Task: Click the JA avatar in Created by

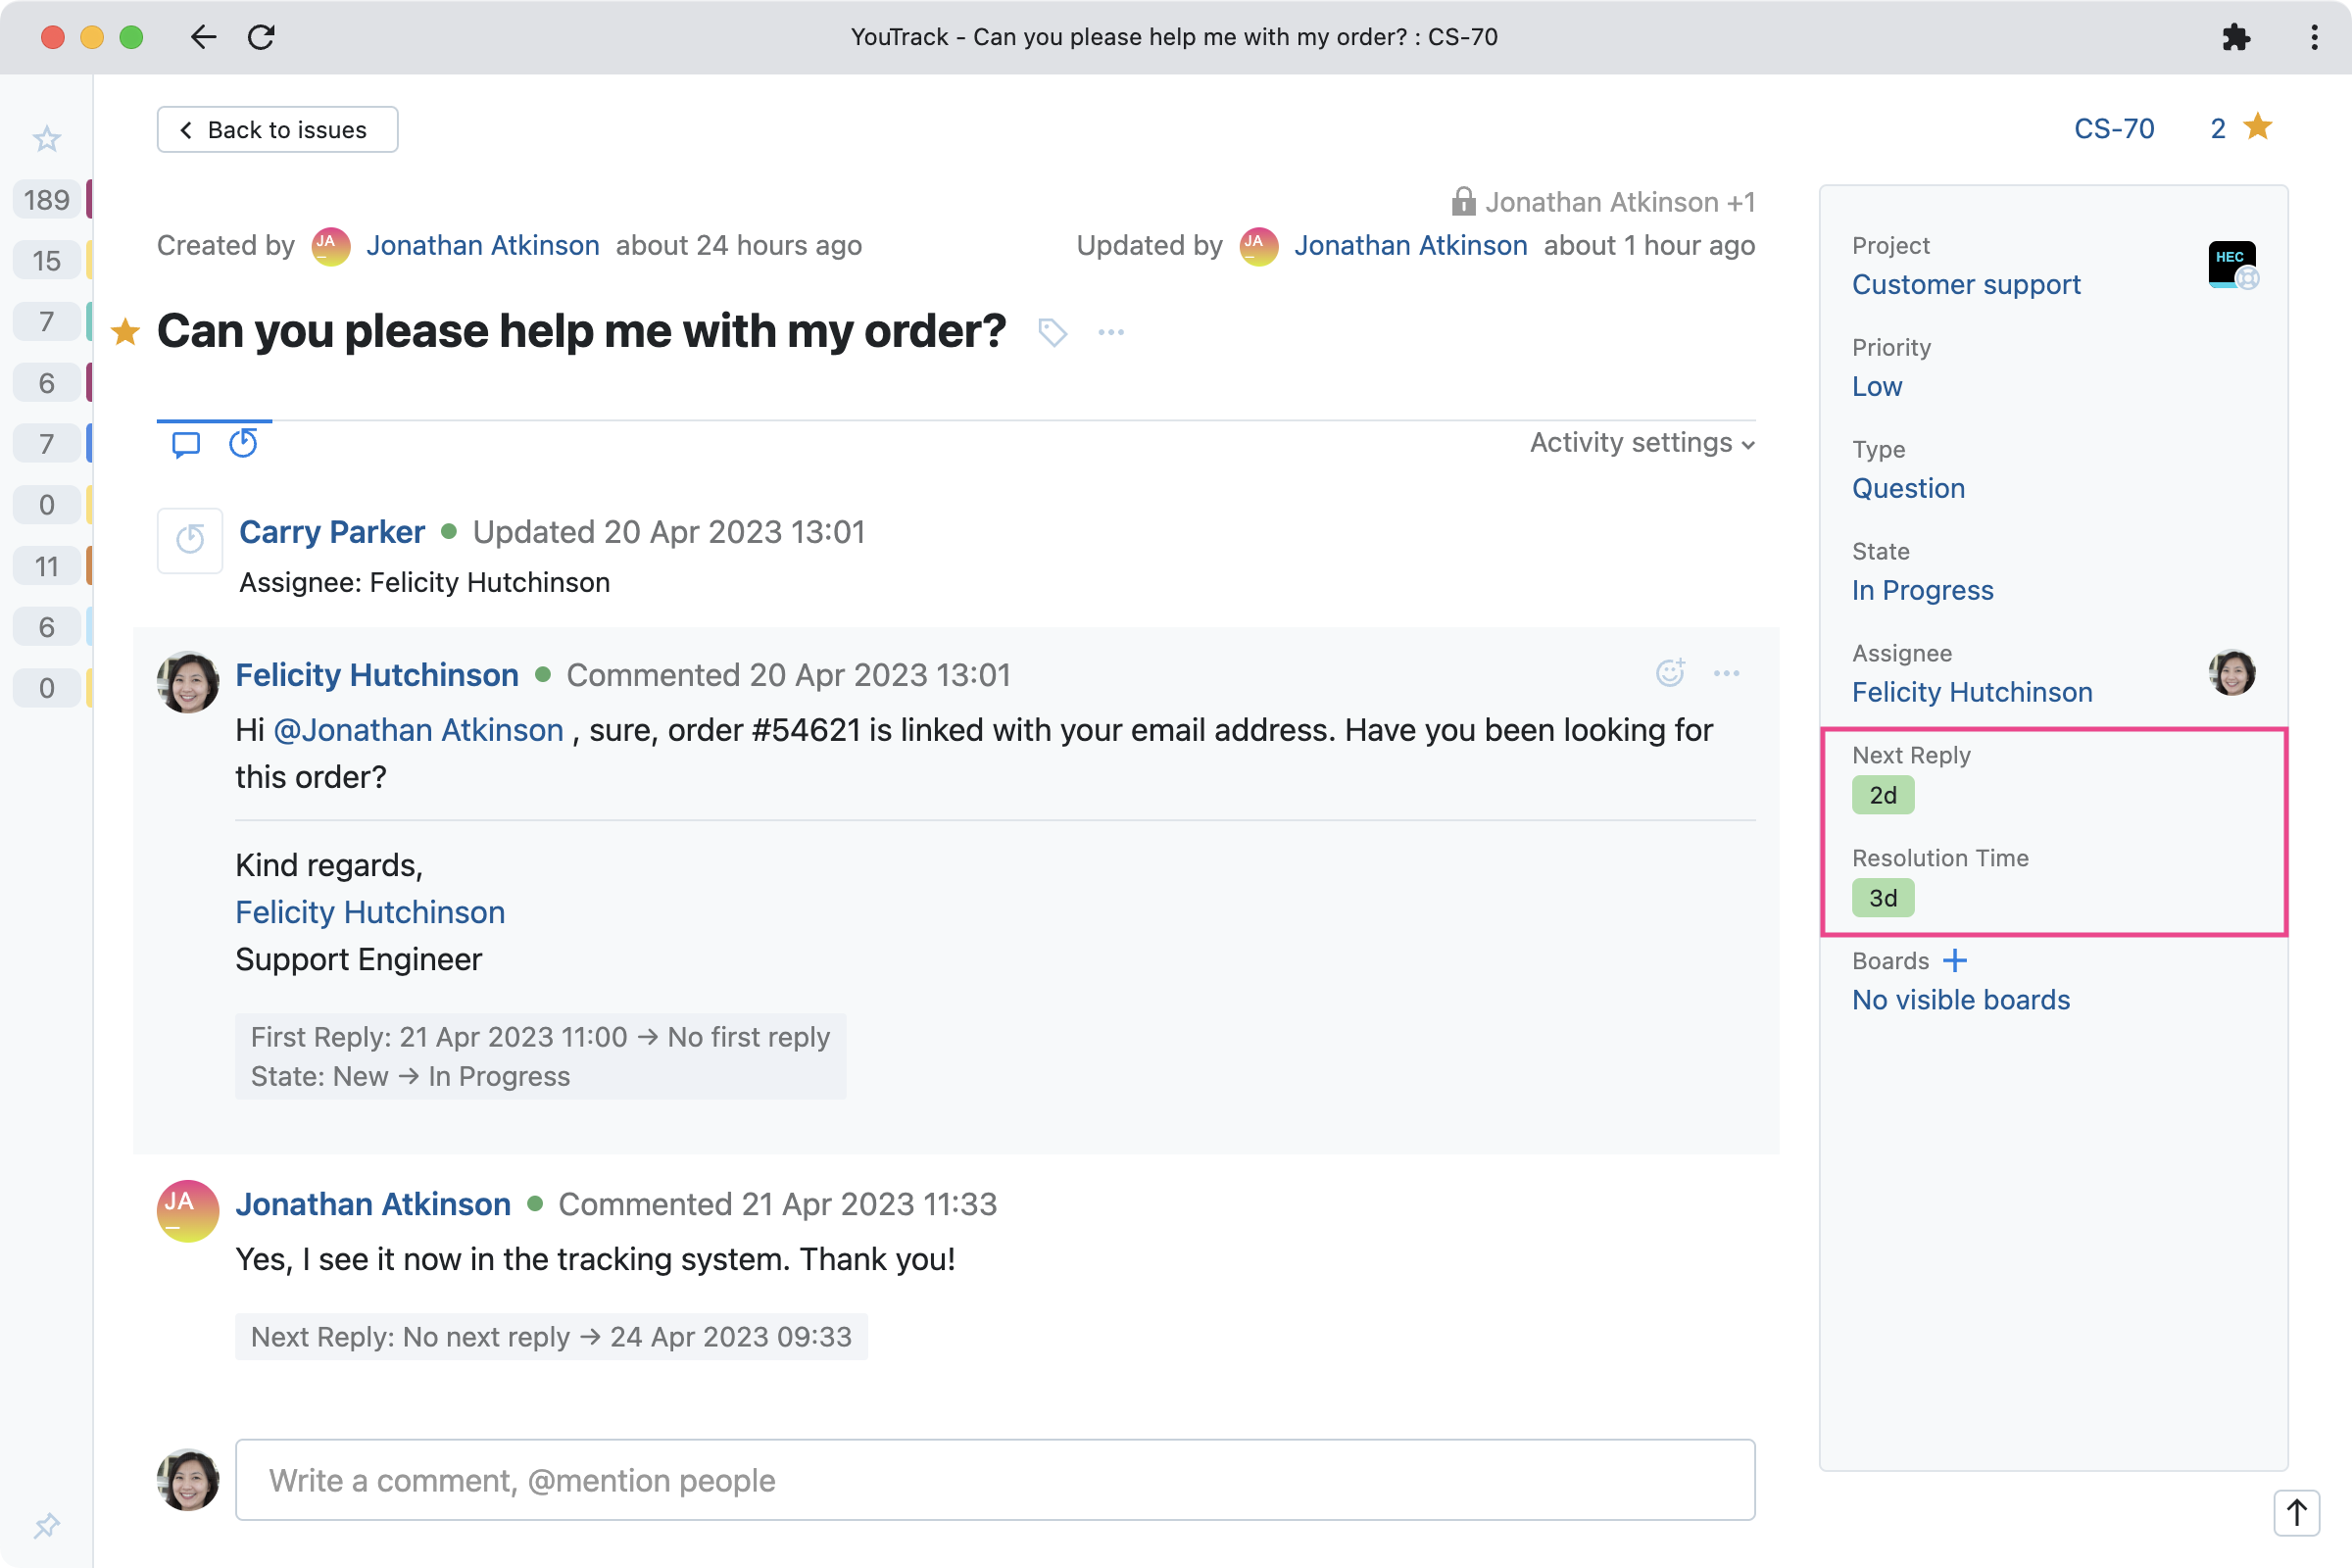Action: pyautogui.click(x=331, y=246)
